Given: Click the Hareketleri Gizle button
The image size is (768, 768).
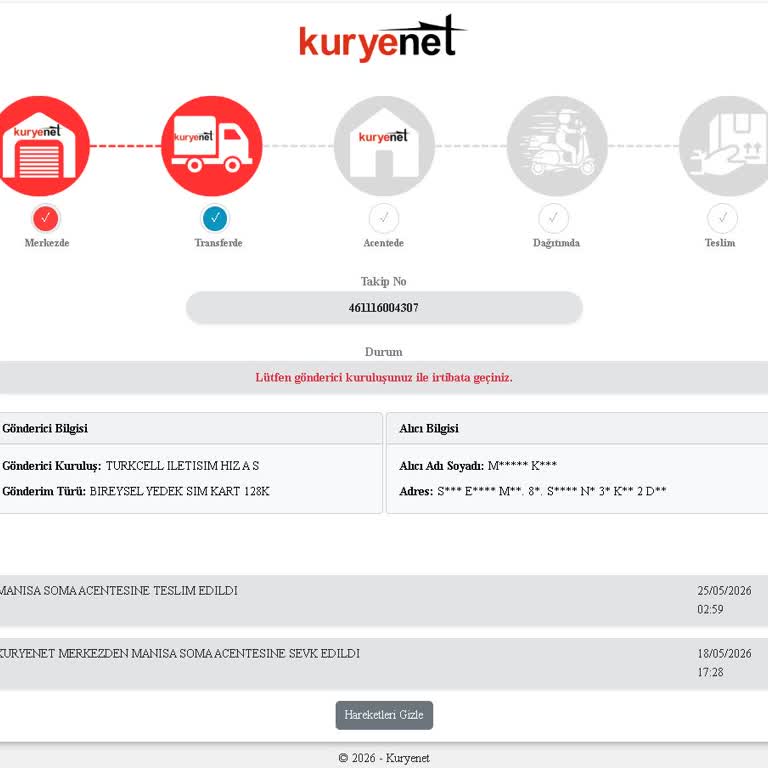Looking at the screenshot, I should [384, 715].
